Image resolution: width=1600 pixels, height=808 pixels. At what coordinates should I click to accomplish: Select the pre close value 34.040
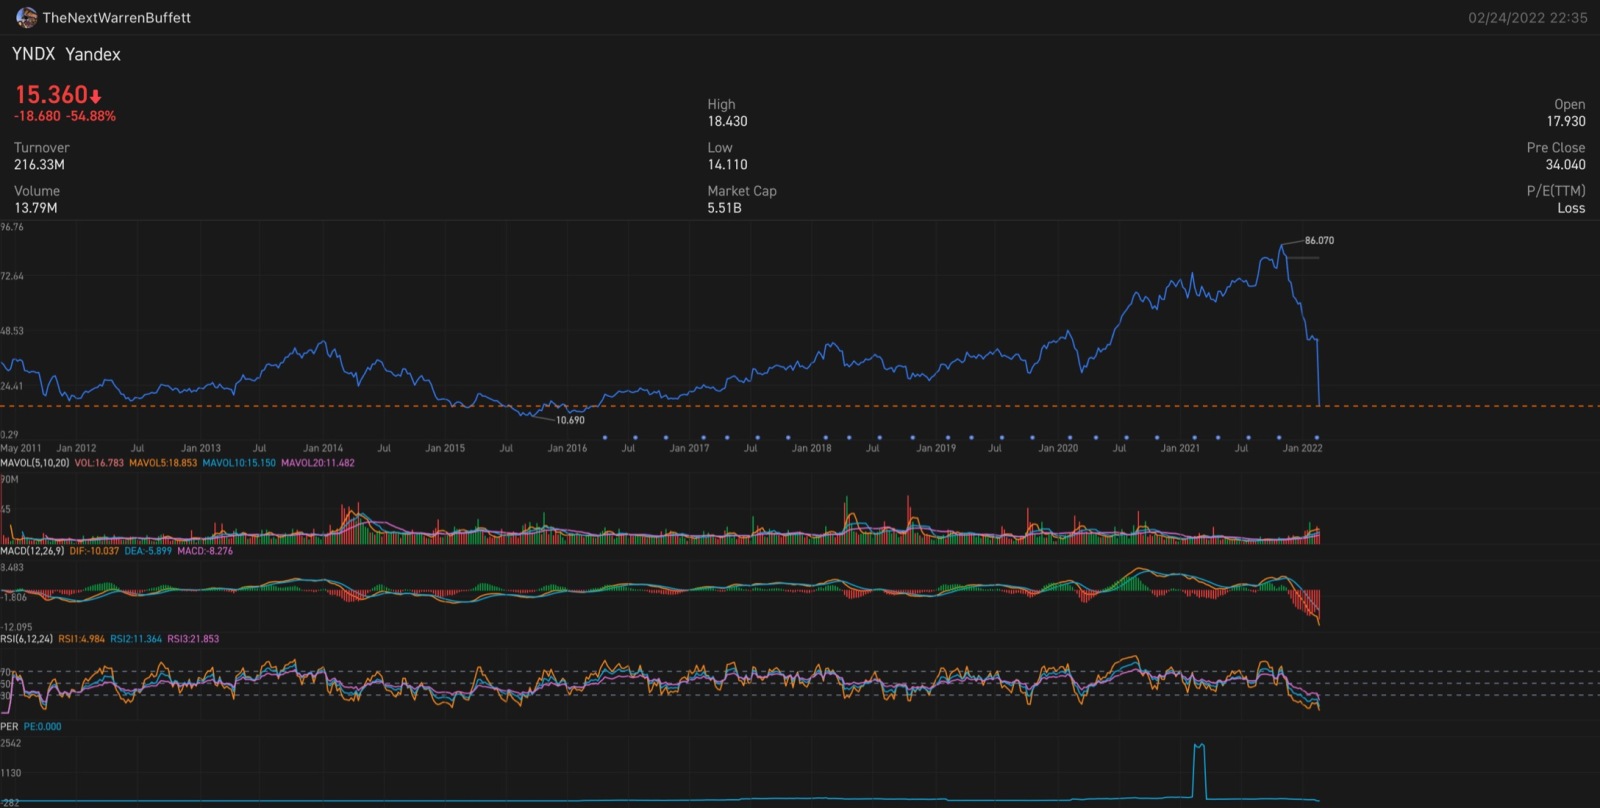(x=1566, y=164)
